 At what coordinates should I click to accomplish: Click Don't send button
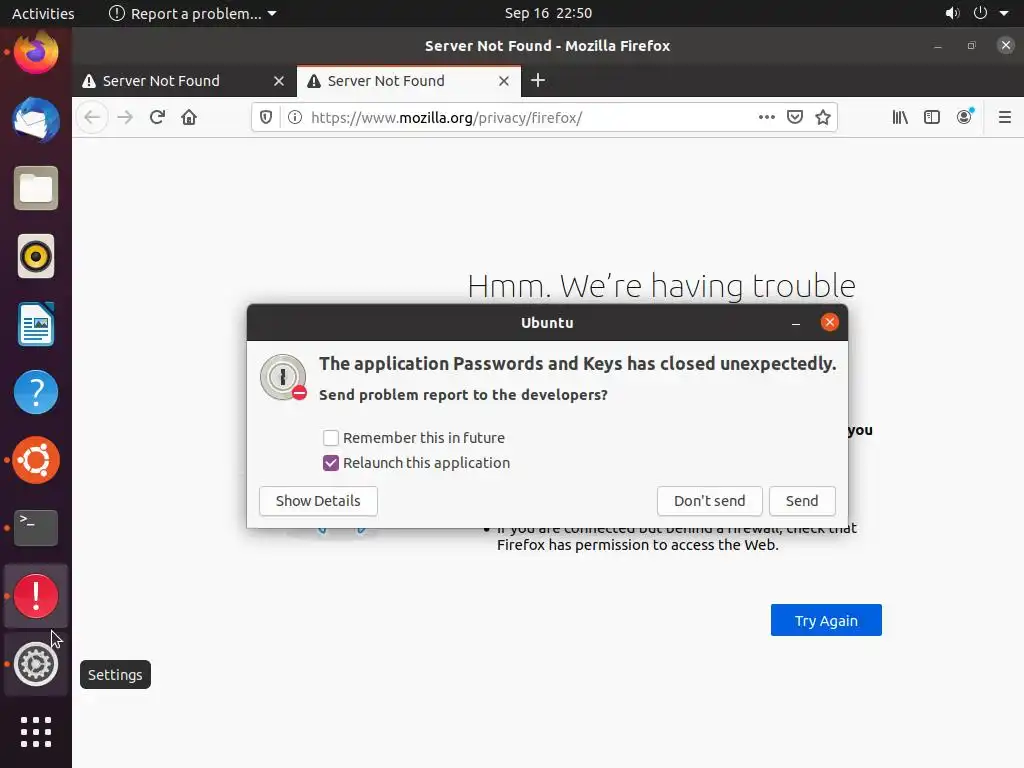[709, 501]
